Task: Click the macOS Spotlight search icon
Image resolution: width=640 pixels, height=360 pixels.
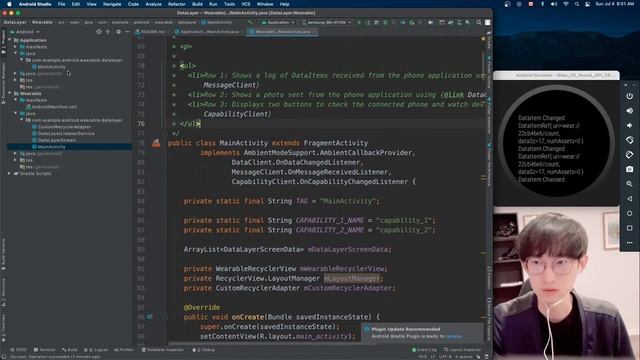Action: tap(577, 4)
